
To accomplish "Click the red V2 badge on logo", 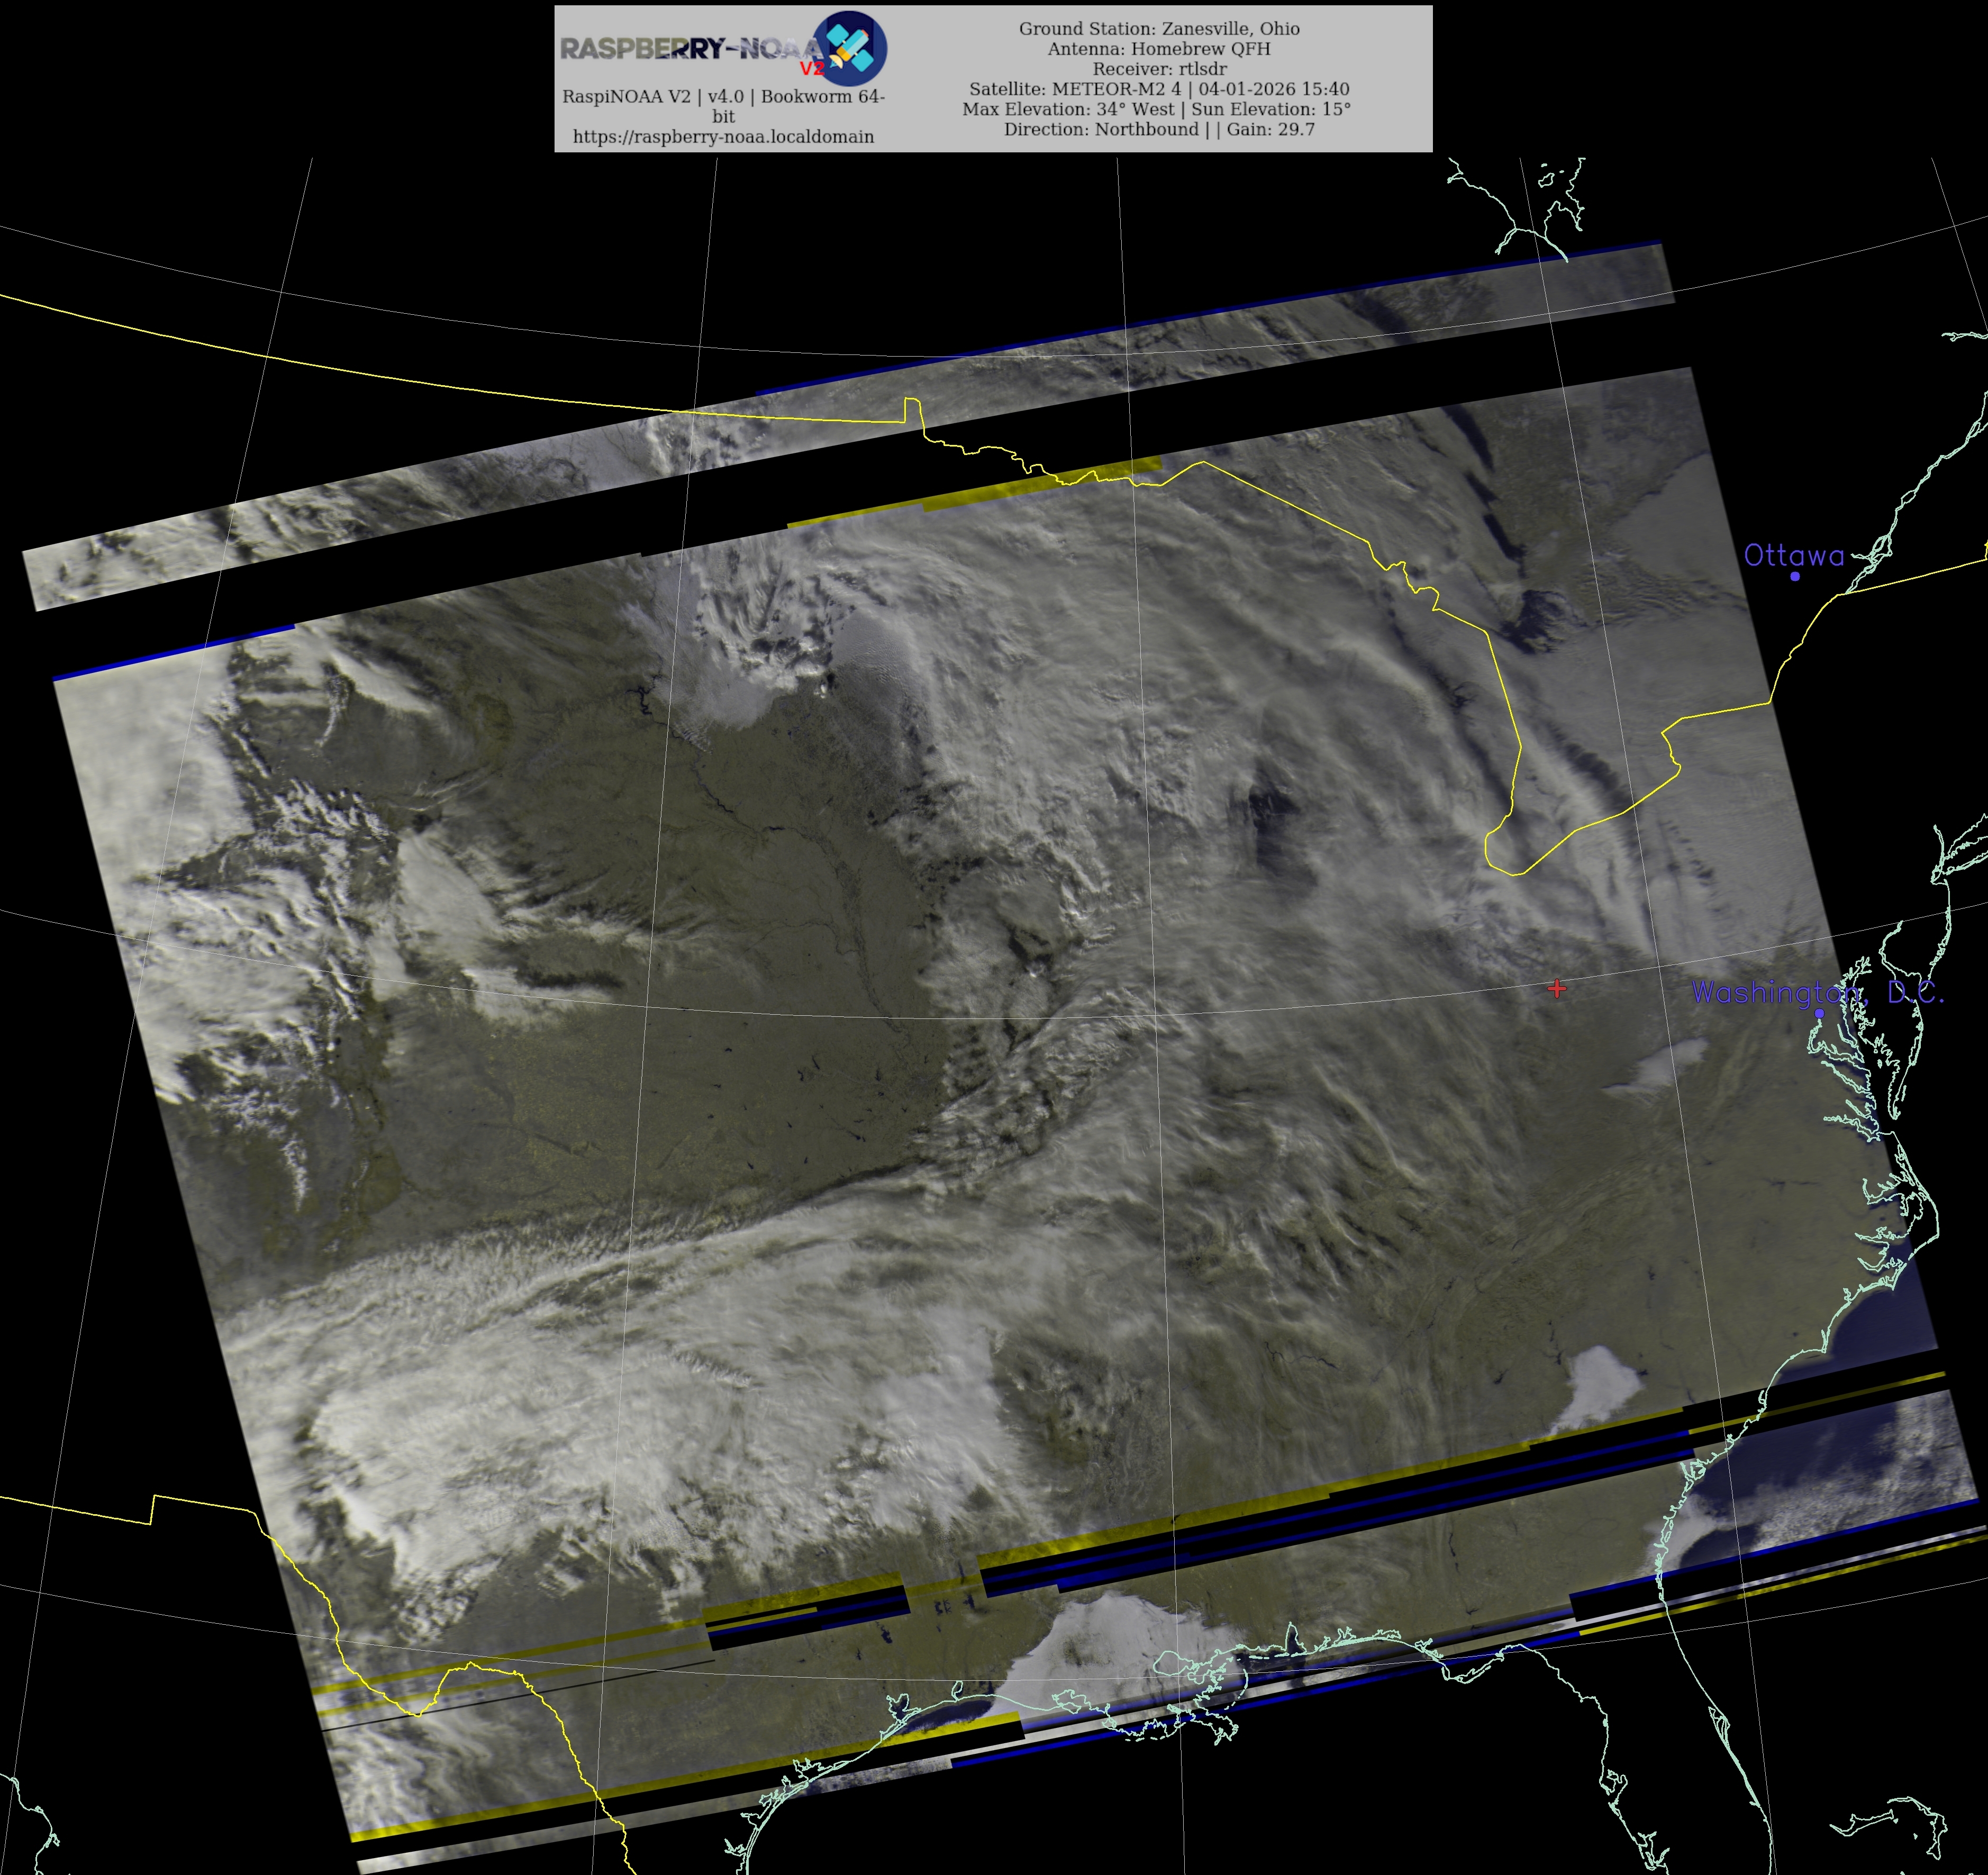I will (x=811, y=69).
